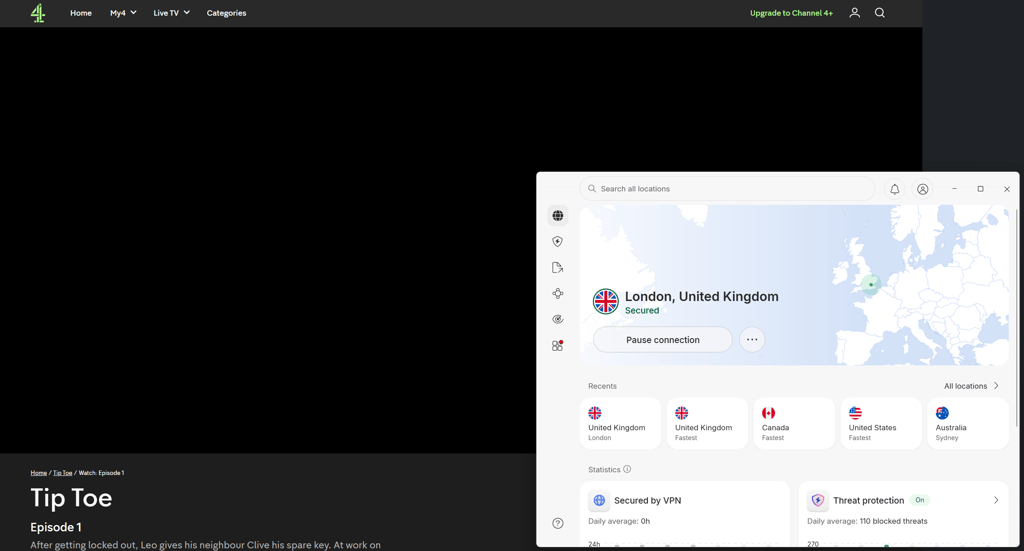Maximize the VPN window
Image resolution: width=1024 pixels, height=551 pixels.
[x=980, y=189]
